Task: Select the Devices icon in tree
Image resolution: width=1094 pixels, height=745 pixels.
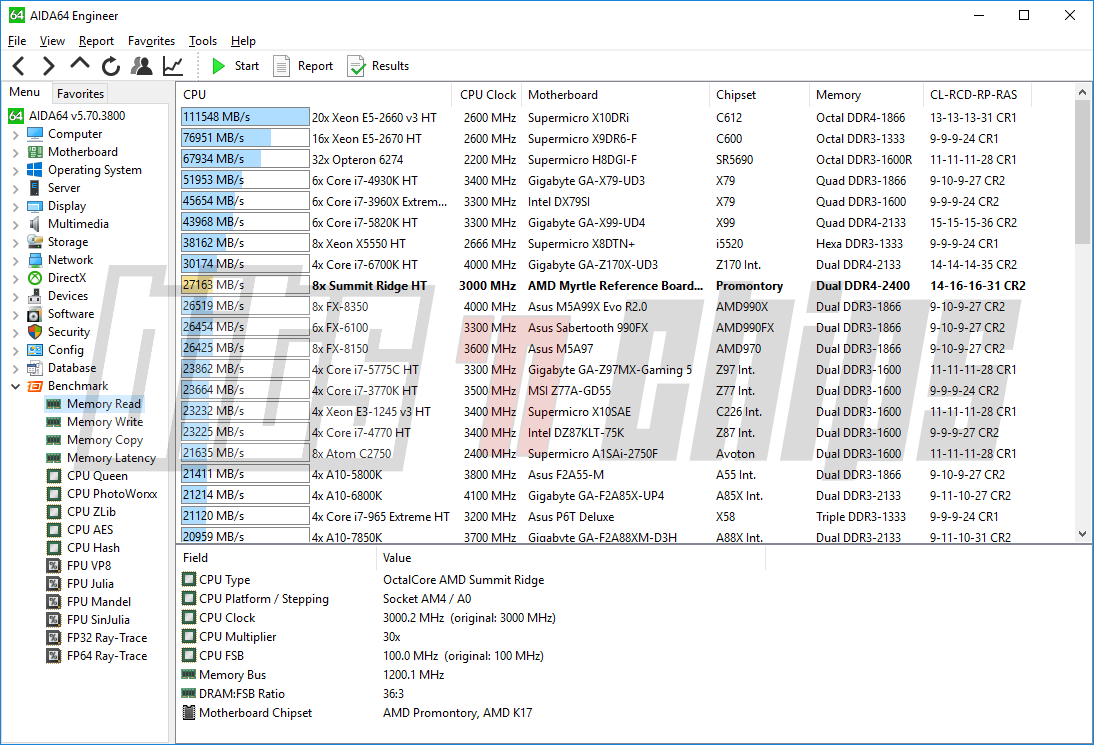Action: pos(35,296)
